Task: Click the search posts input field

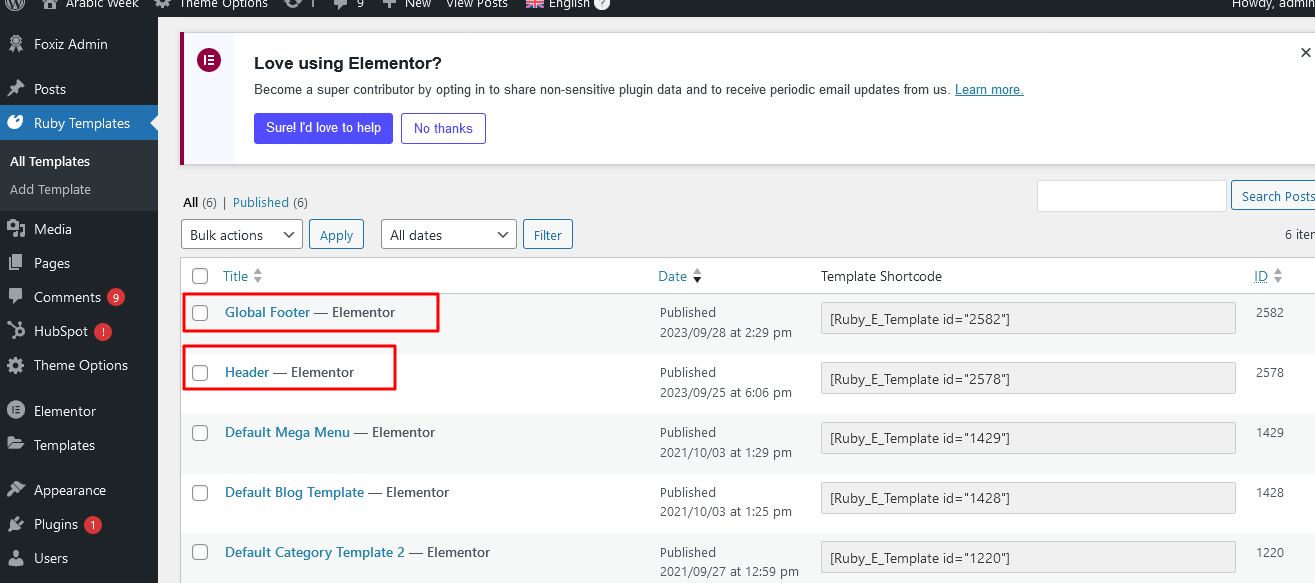Action: click(1131, 196)
